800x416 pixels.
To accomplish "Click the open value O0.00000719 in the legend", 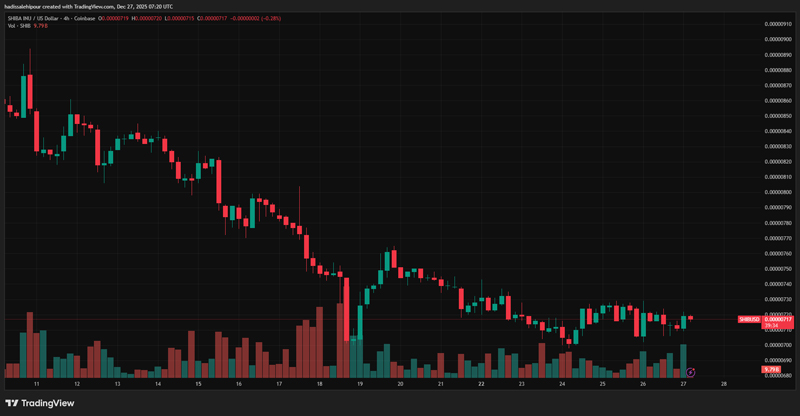I will (117, 17).
